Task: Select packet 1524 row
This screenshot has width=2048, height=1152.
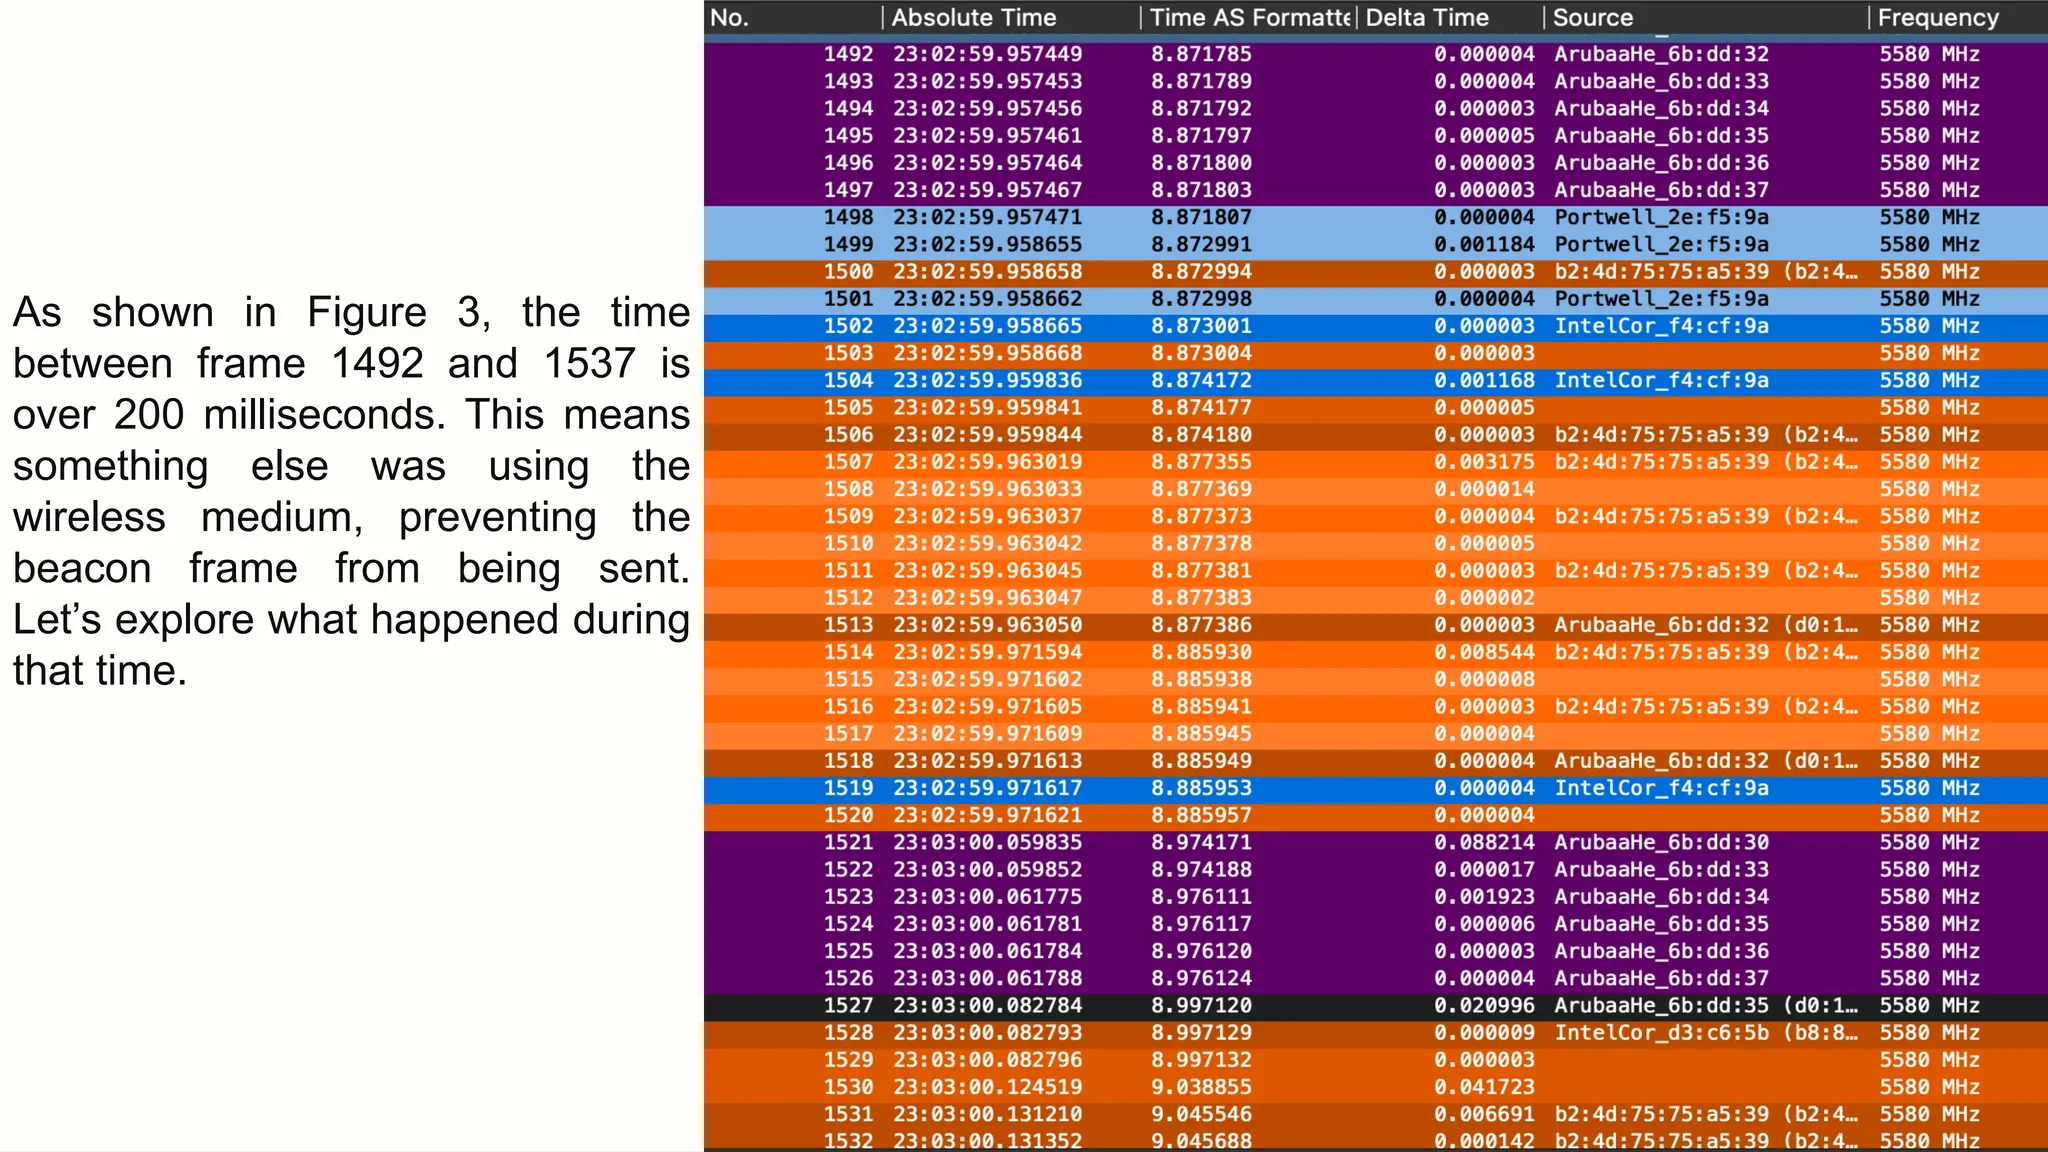Action: pos(1376,924)
